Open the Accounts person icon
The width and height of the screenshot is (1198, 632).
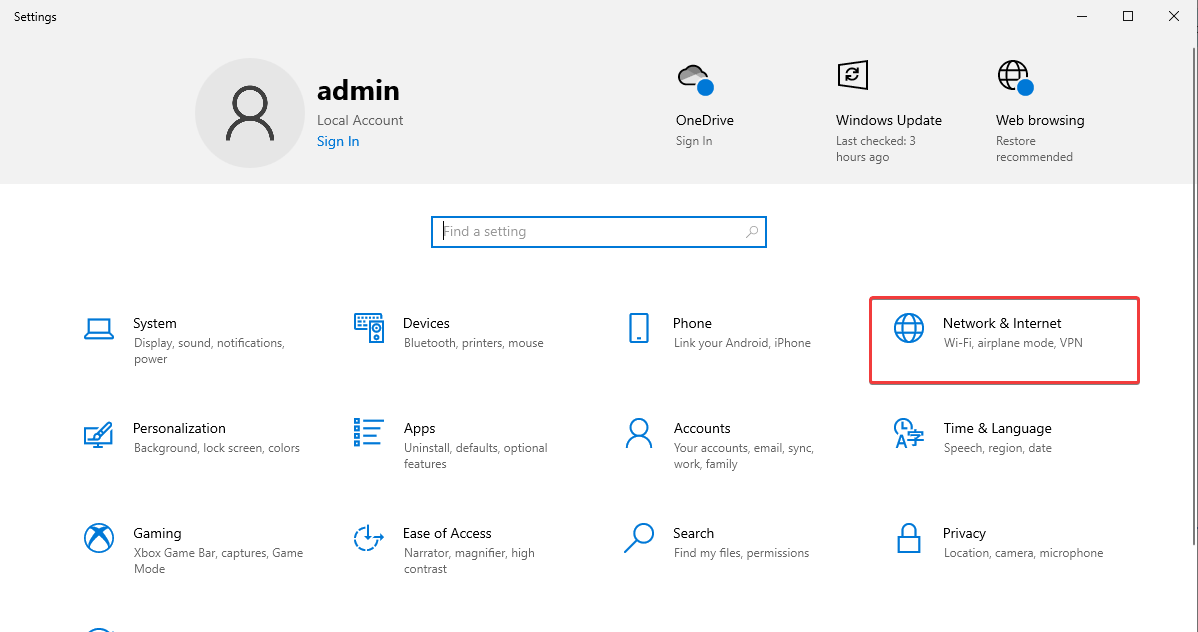[x=638, y=433]
